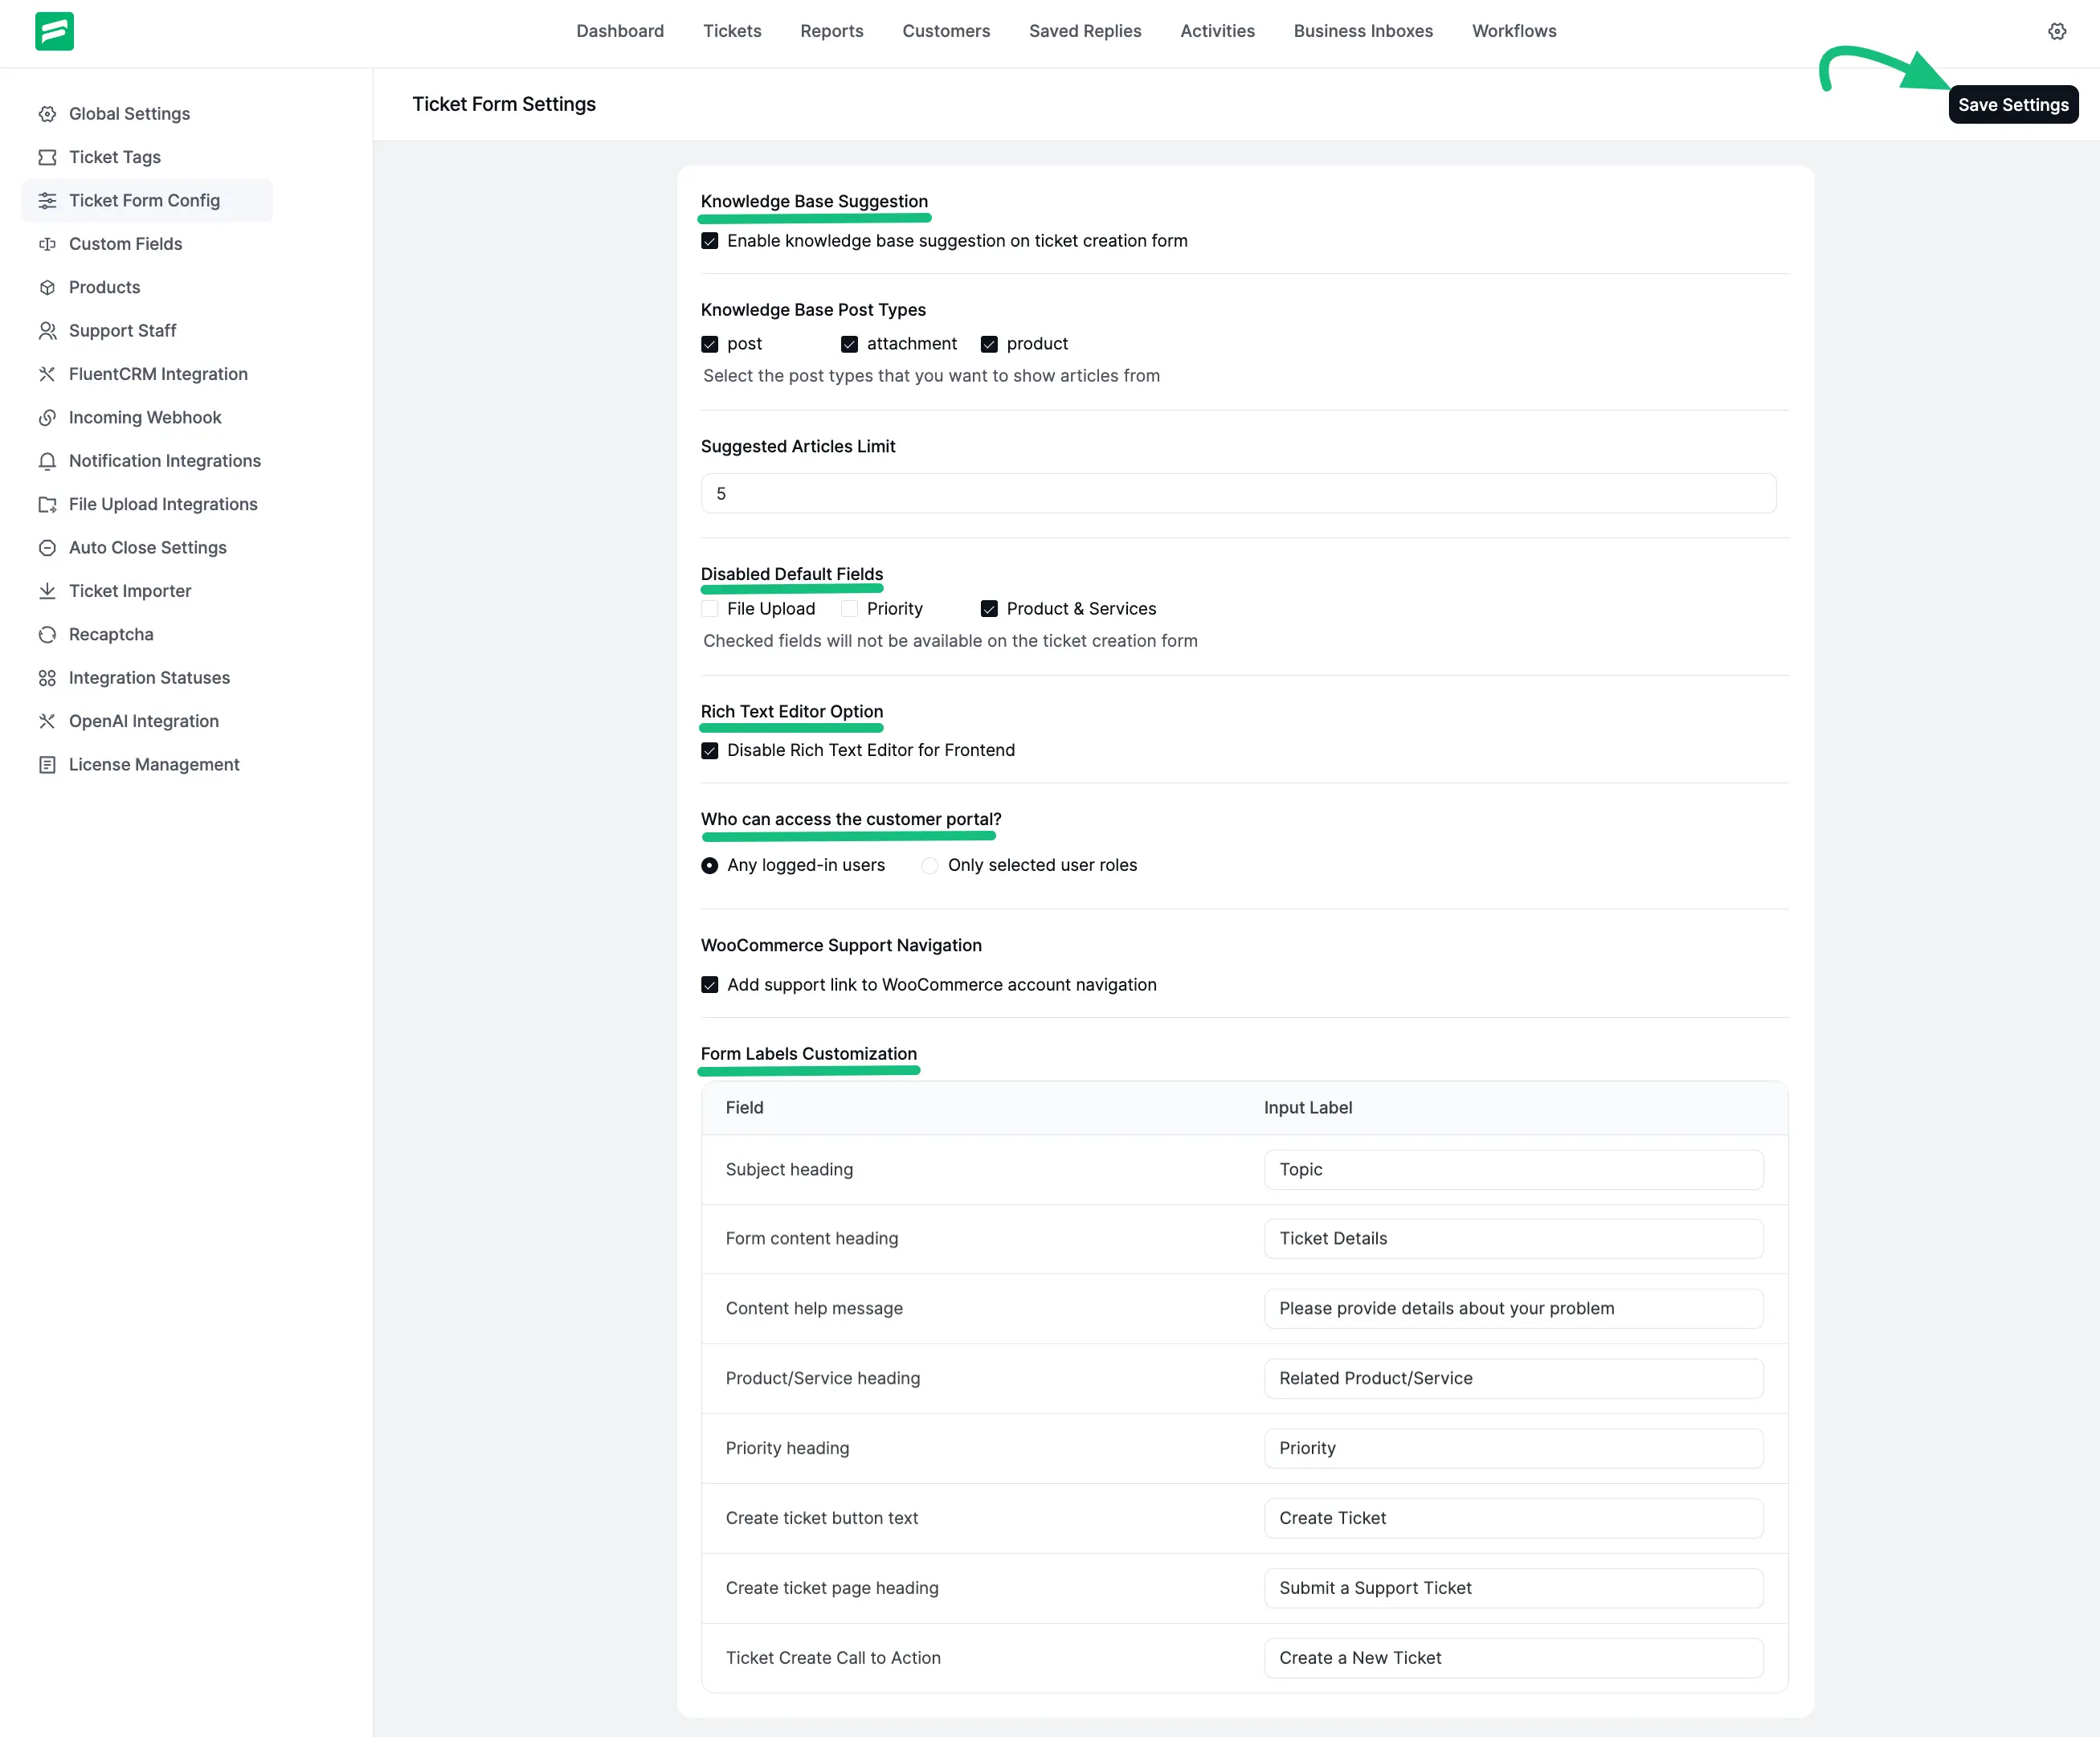Click the Incoming Webhook link icon
Viewport: 2100px width, 1737px height.
pyautogui.click(x=48, y=417)
